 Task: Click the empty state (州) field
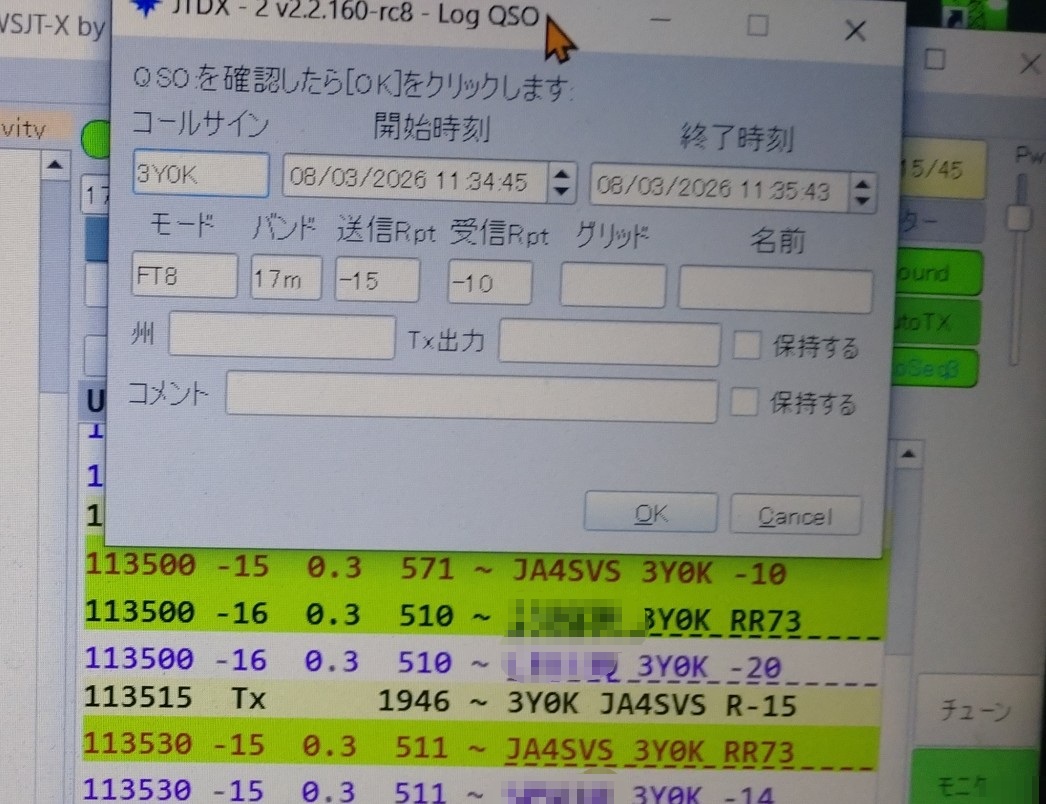tap(282, 336)
